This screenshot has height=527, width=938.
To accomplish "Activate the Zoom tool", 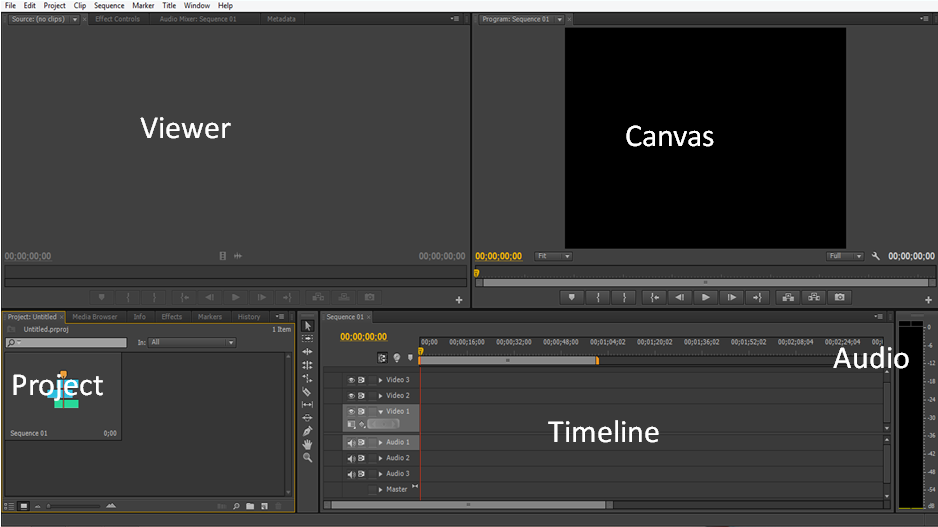I will [x=308, y=457].
